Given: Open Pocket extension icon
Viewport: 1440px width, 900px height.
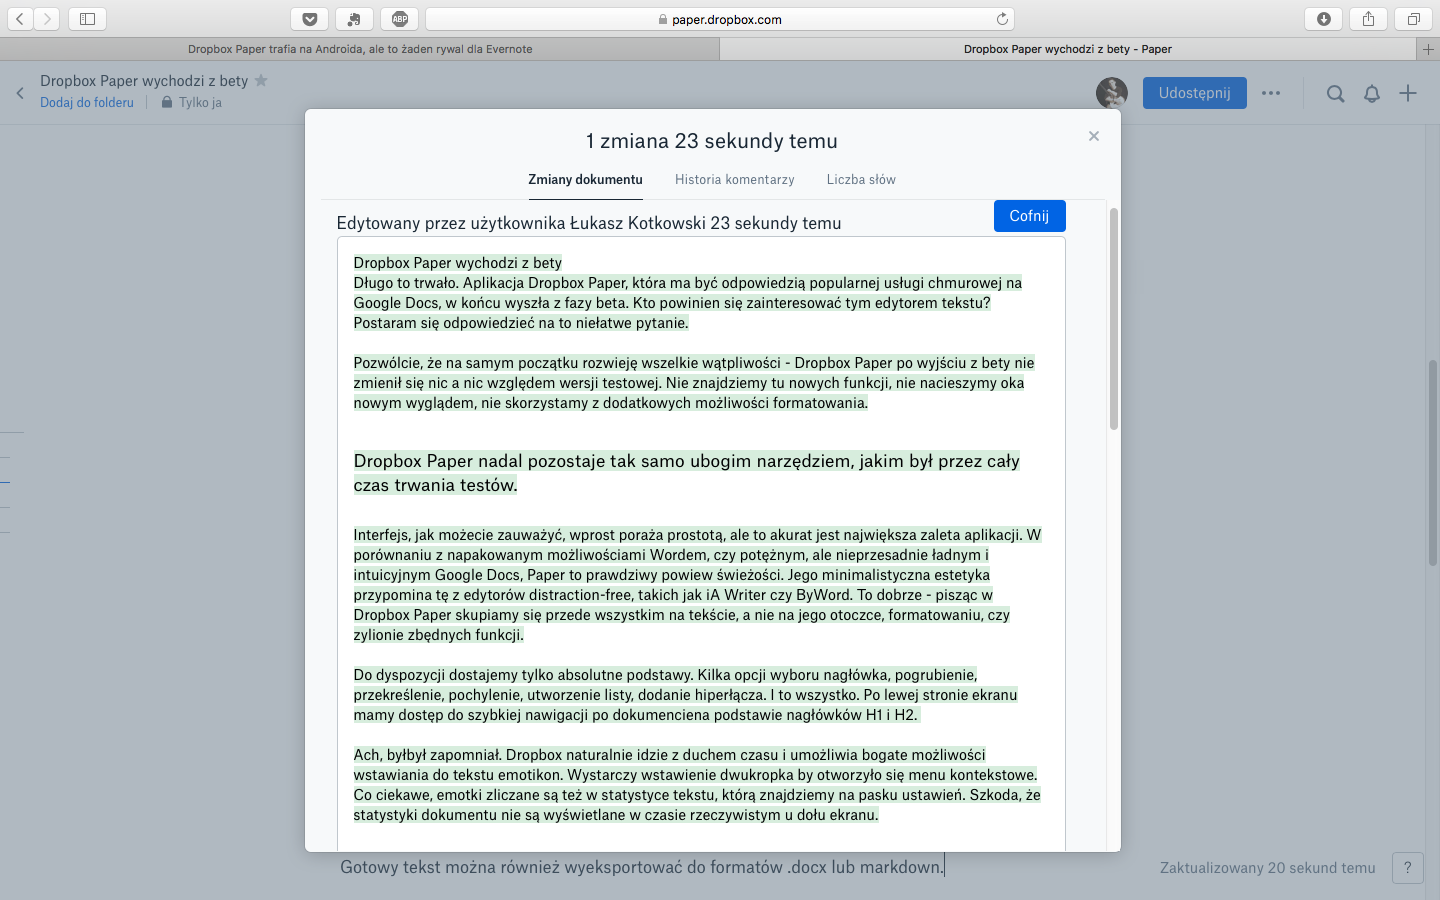Looking at the screenshot, I should click(310, 19).
